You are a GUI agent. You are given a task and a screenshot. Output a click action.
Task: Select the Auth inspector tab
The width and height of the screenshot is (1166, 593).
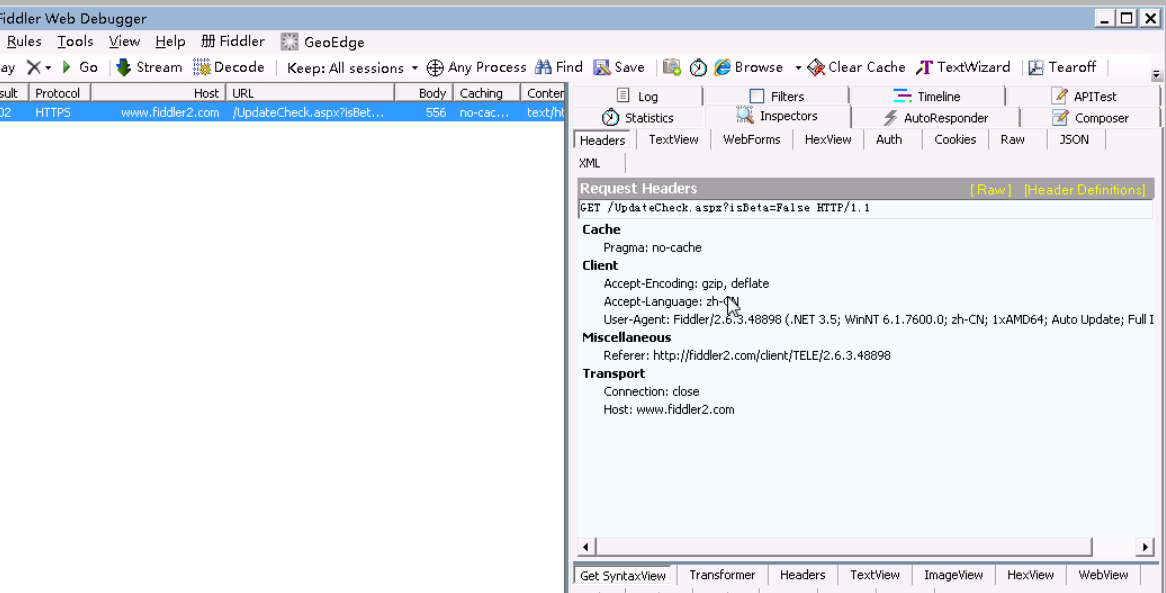point(889,139)
